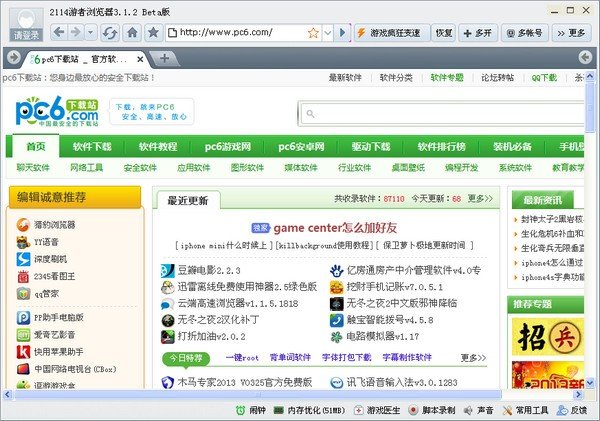Toggle the 声音 sound status item
The height and width of the screenshot is (421, 600).
coord(478,410)
